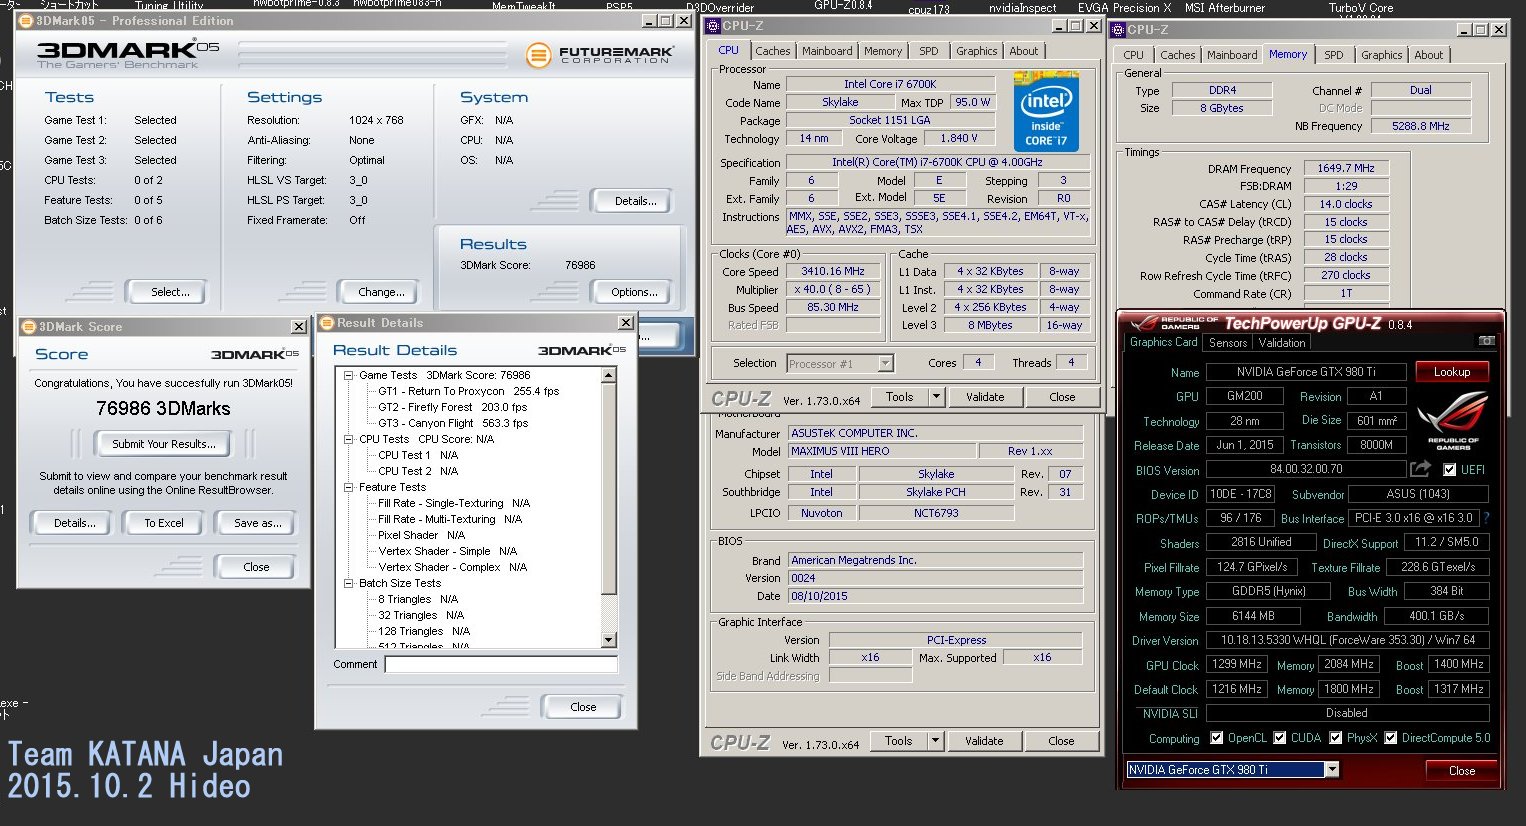Click Close button in Result Details window
Viewport: 1526px width, 826px height.
tap(583, 707)
